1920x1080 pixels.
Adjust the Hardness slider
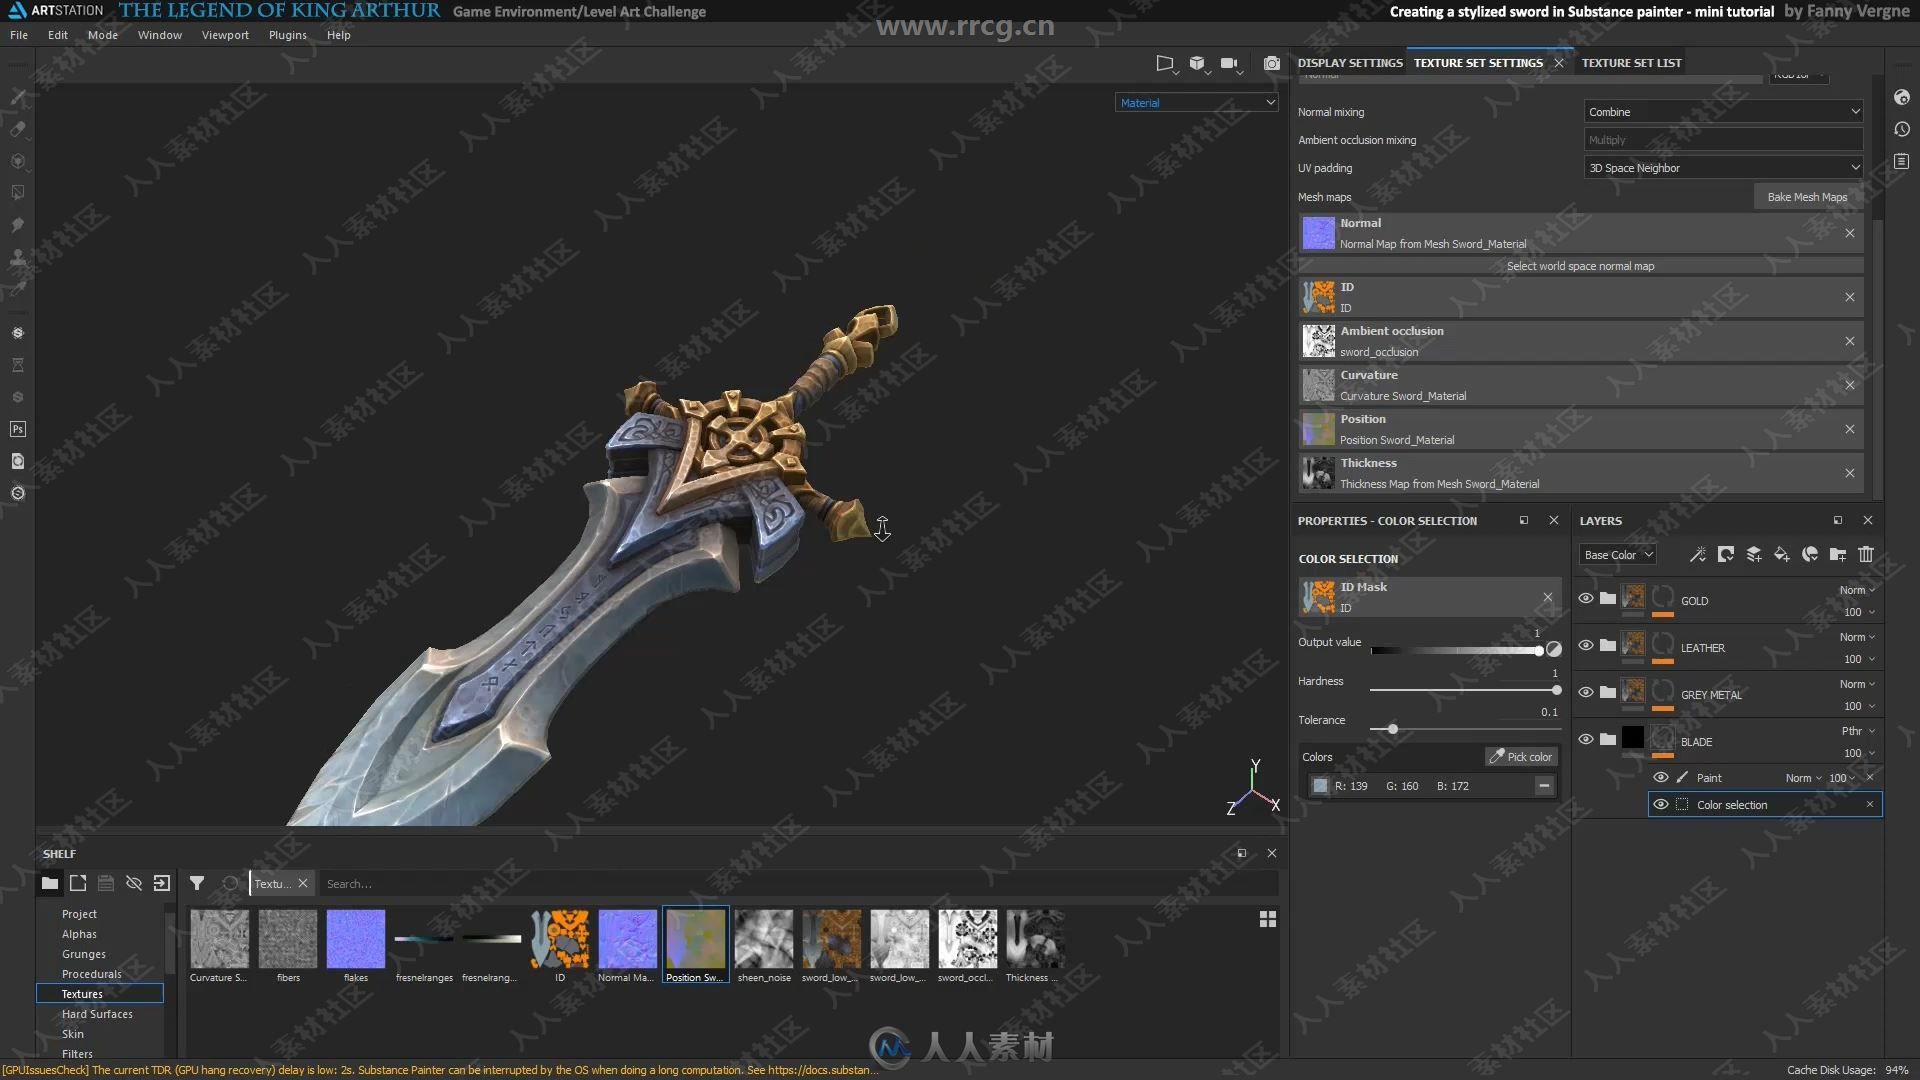pyautogui.click(x=1464, y=690)
